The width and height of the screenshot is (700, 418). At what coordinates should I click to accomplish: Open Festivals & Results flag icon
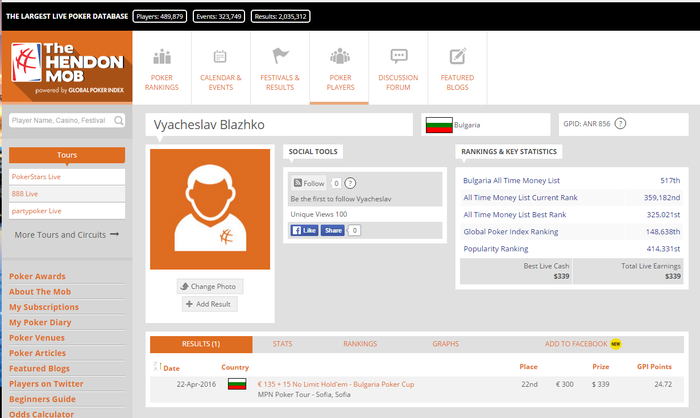point(280,56)
